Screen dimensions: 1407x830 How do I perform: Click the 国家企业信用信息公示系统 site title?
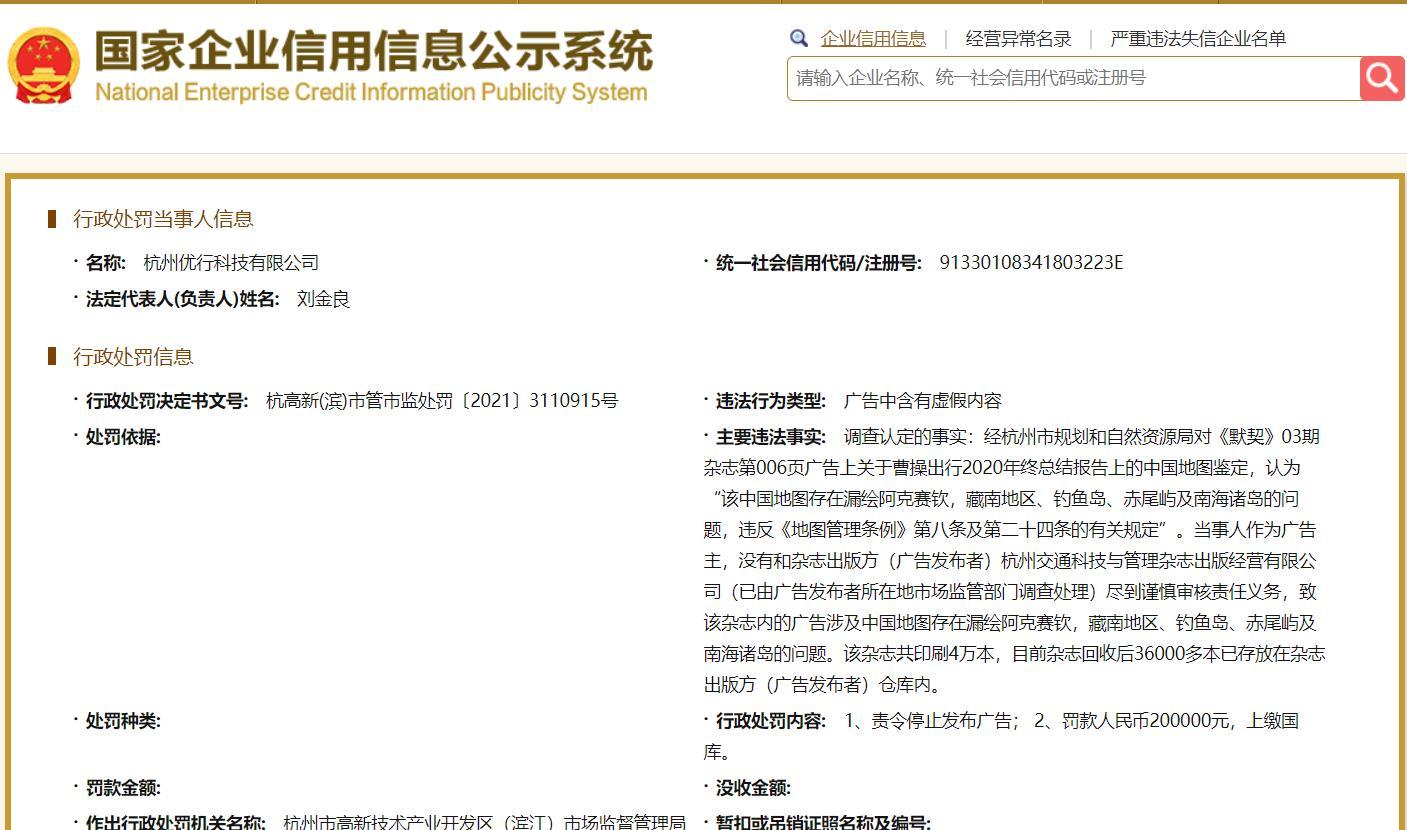374,51
